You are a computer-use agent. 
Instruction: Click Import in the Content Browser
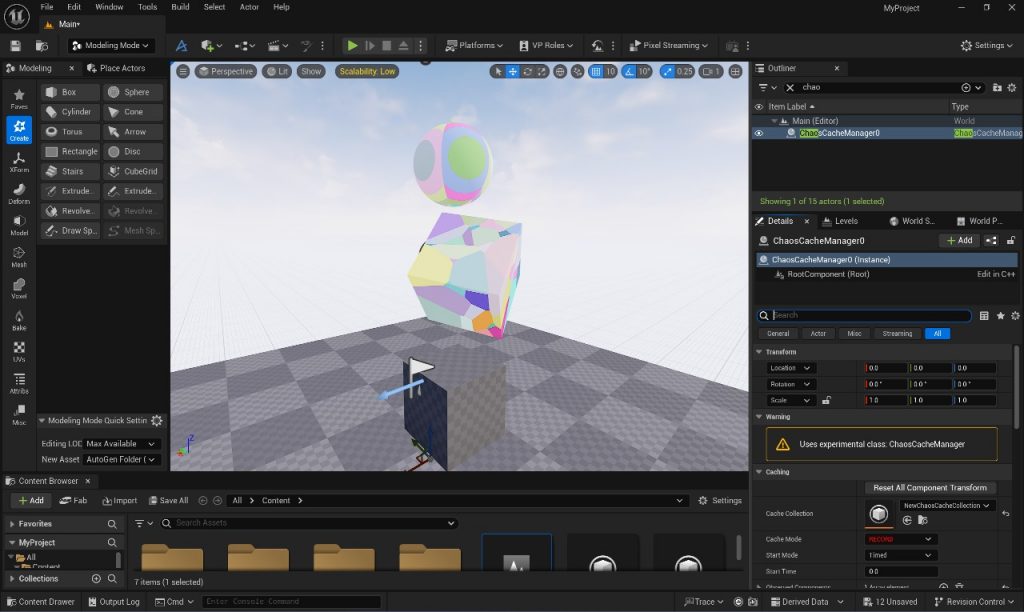click(120, 501)
